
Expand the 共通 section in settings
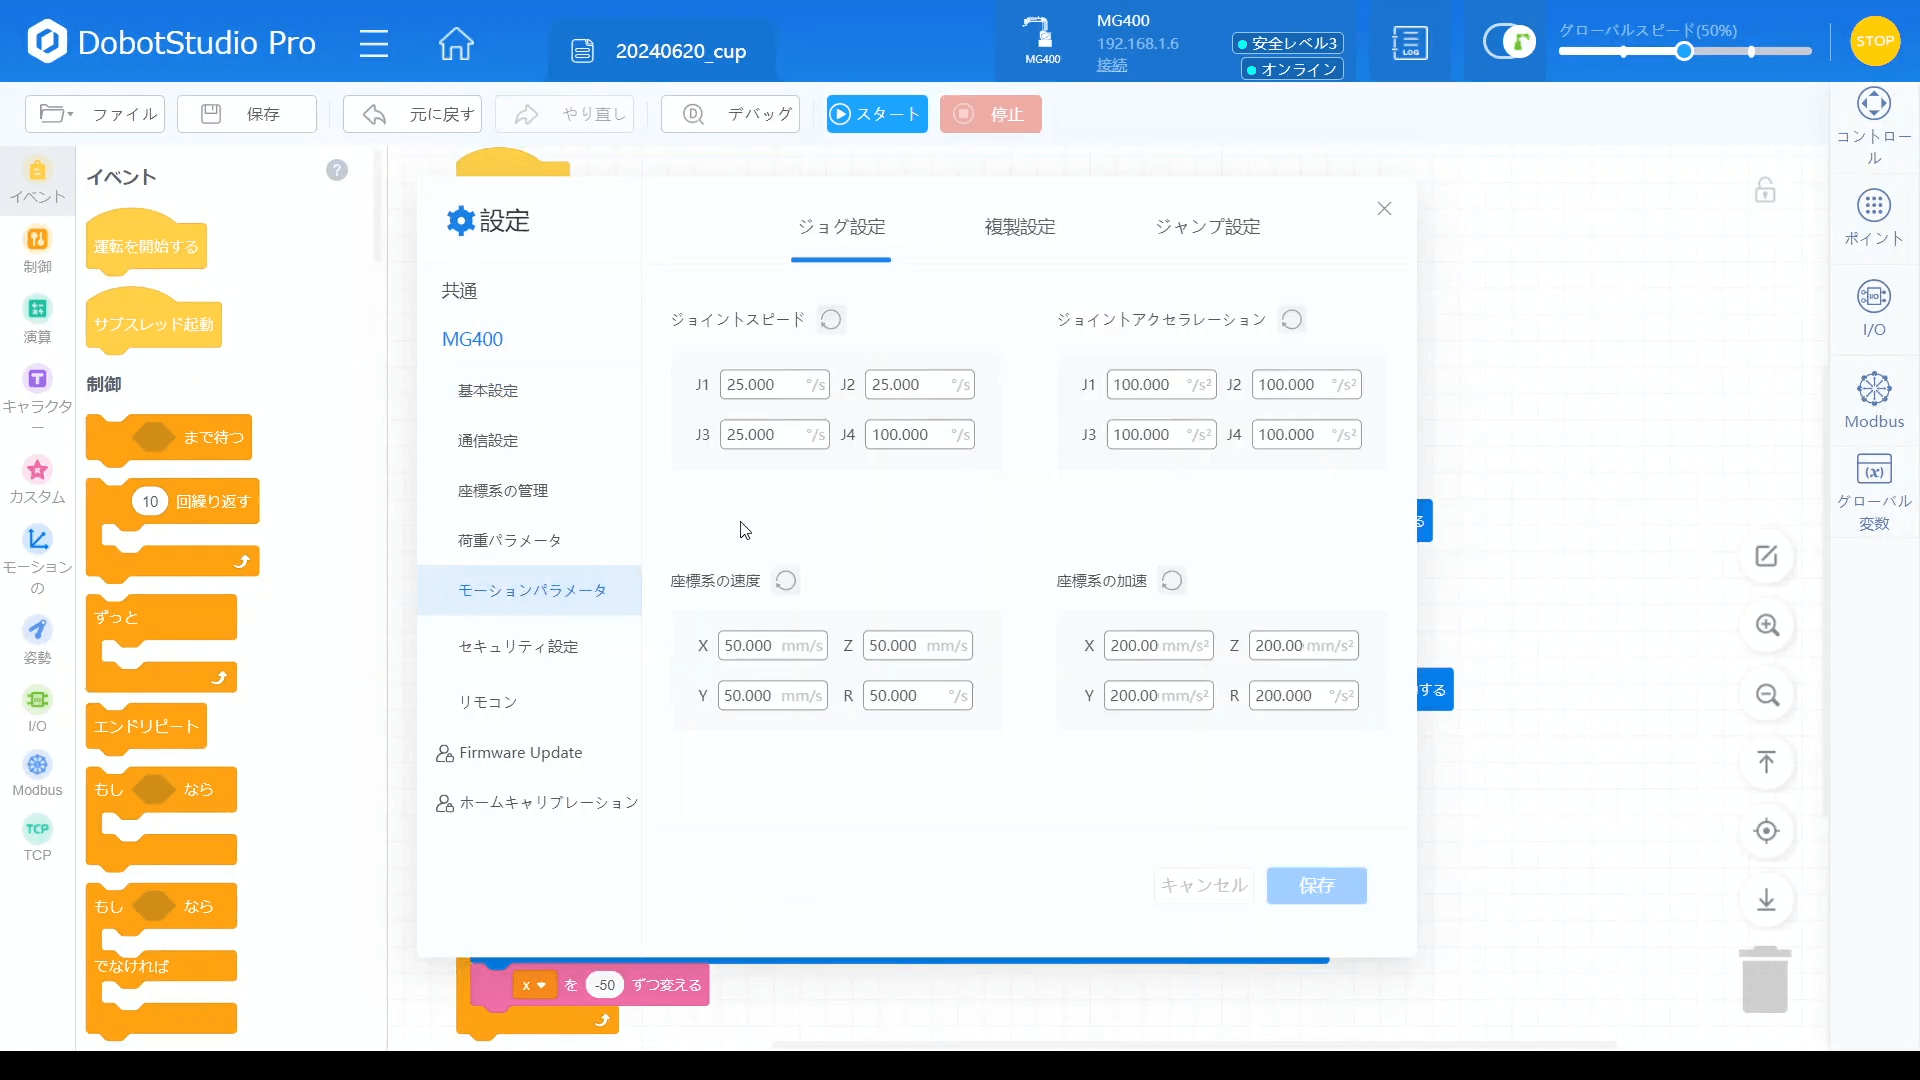click(x=460, y=290)
